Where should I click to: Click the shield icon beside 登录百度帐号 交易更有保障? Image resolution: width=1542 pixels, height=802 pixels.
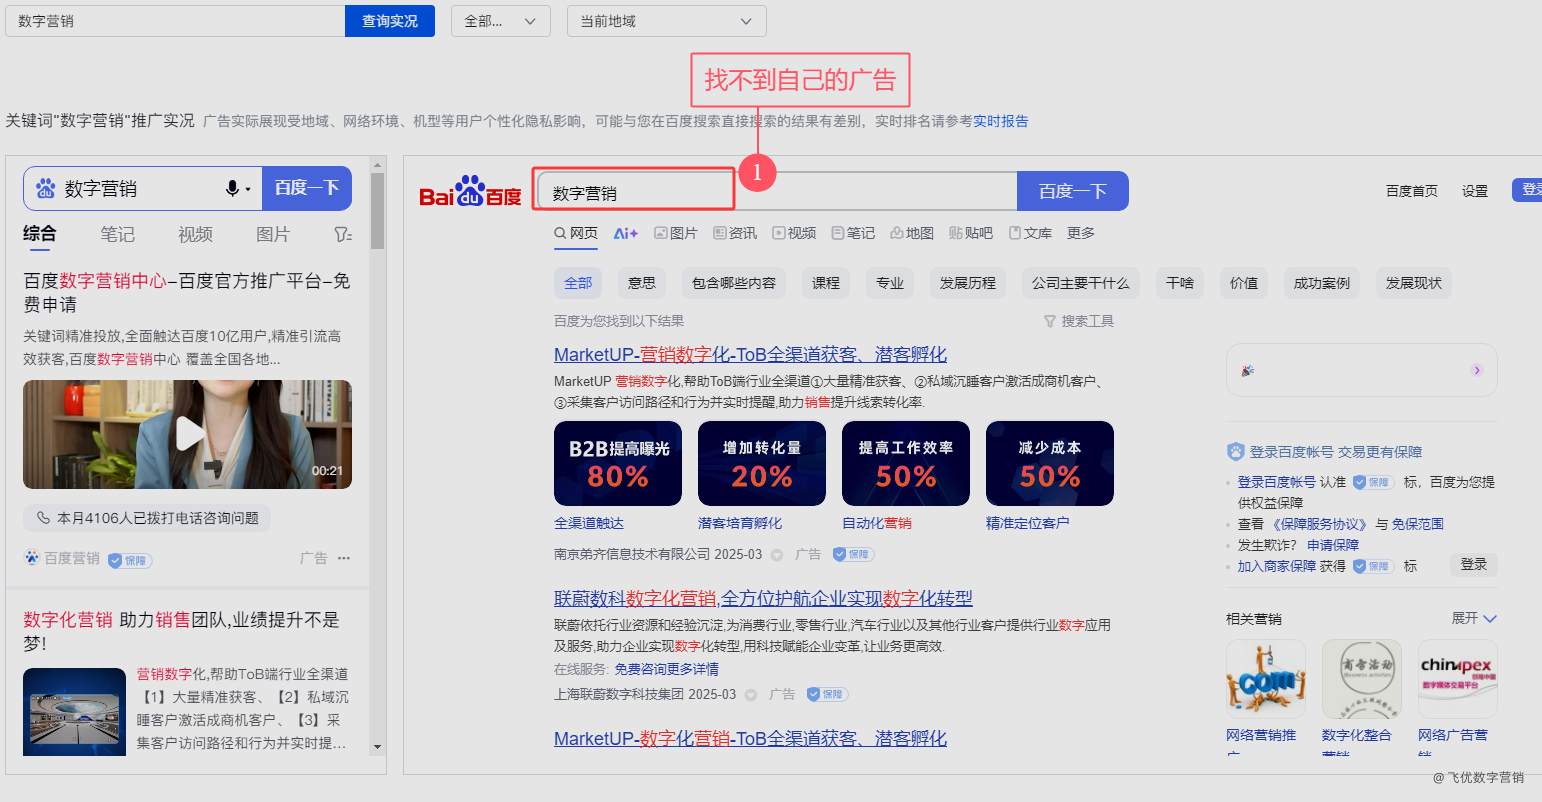tap(1236, 452)
